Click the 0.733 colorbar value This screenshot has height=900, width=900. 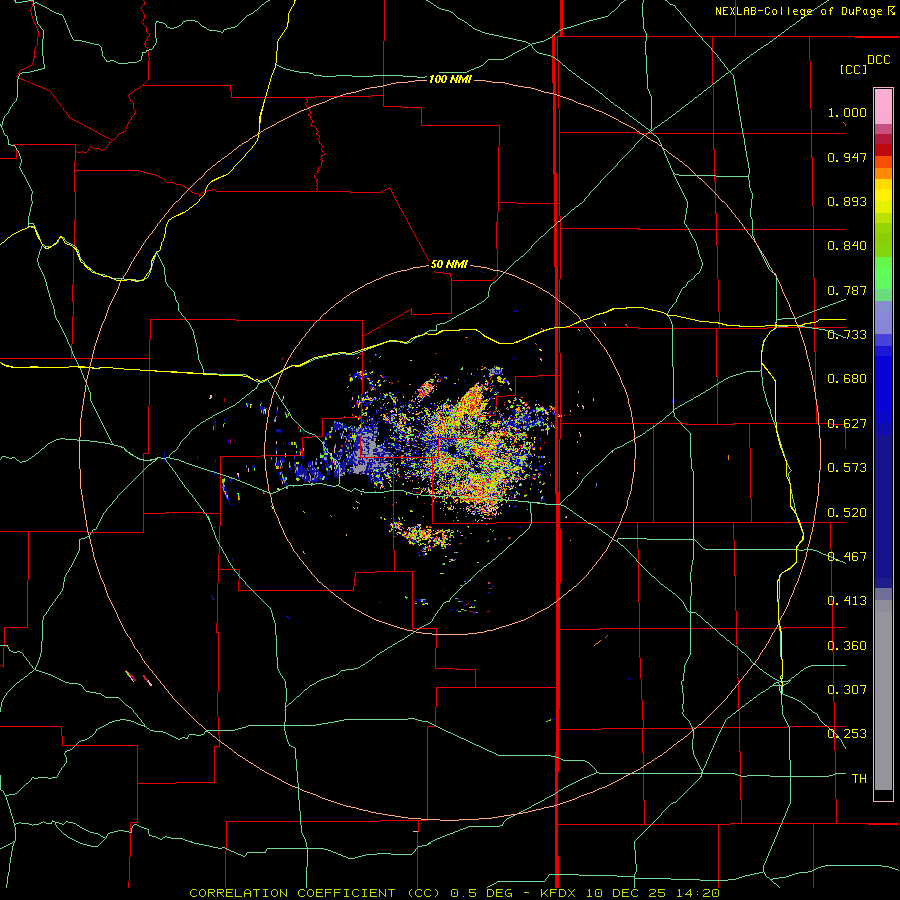click(x=847, y=335)
